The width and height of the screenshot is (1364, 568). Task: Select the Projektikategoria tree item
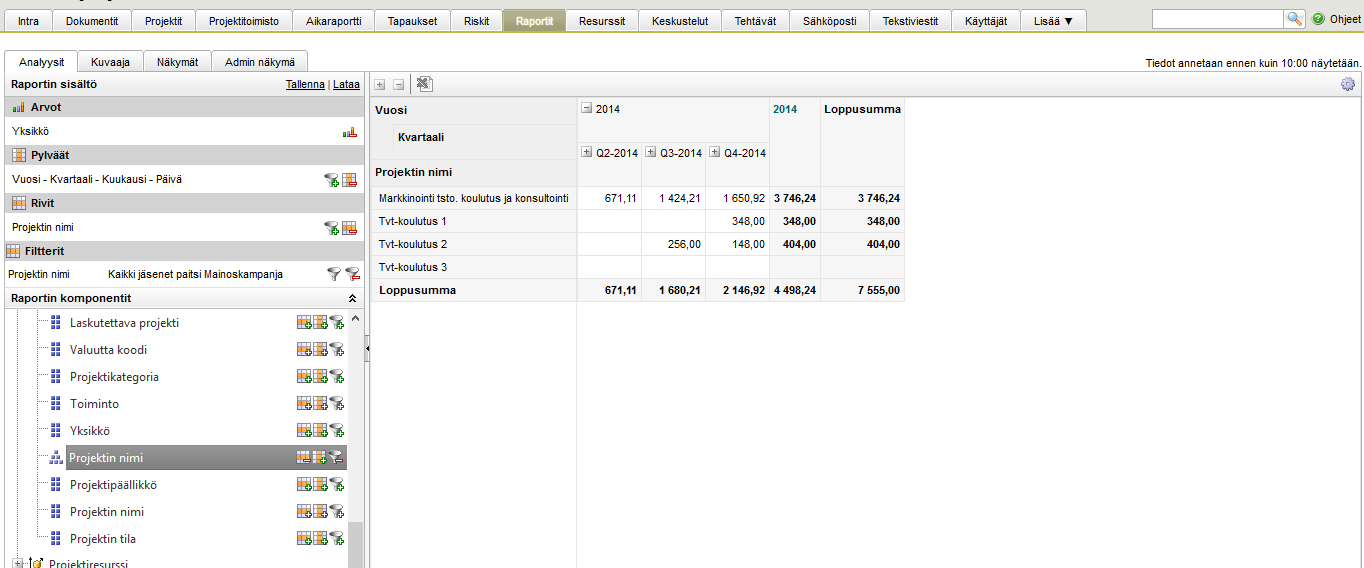(114, 377)
